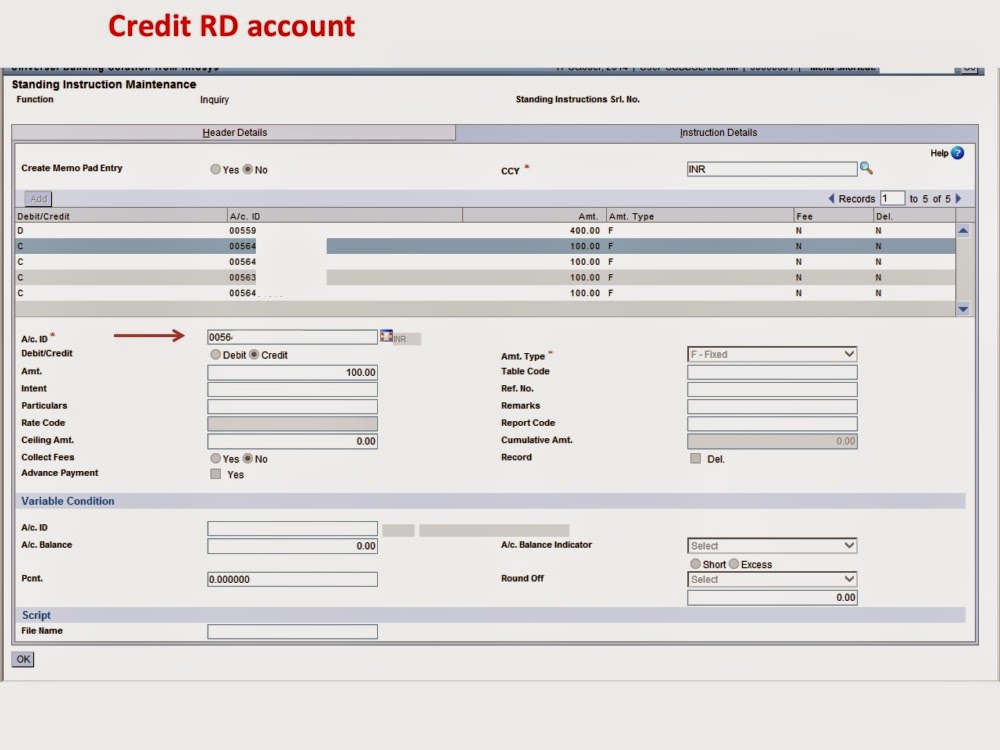Viewport: 1000px width, 750px height.
Task: Click the OK button
Action: (x=22, y=659)
